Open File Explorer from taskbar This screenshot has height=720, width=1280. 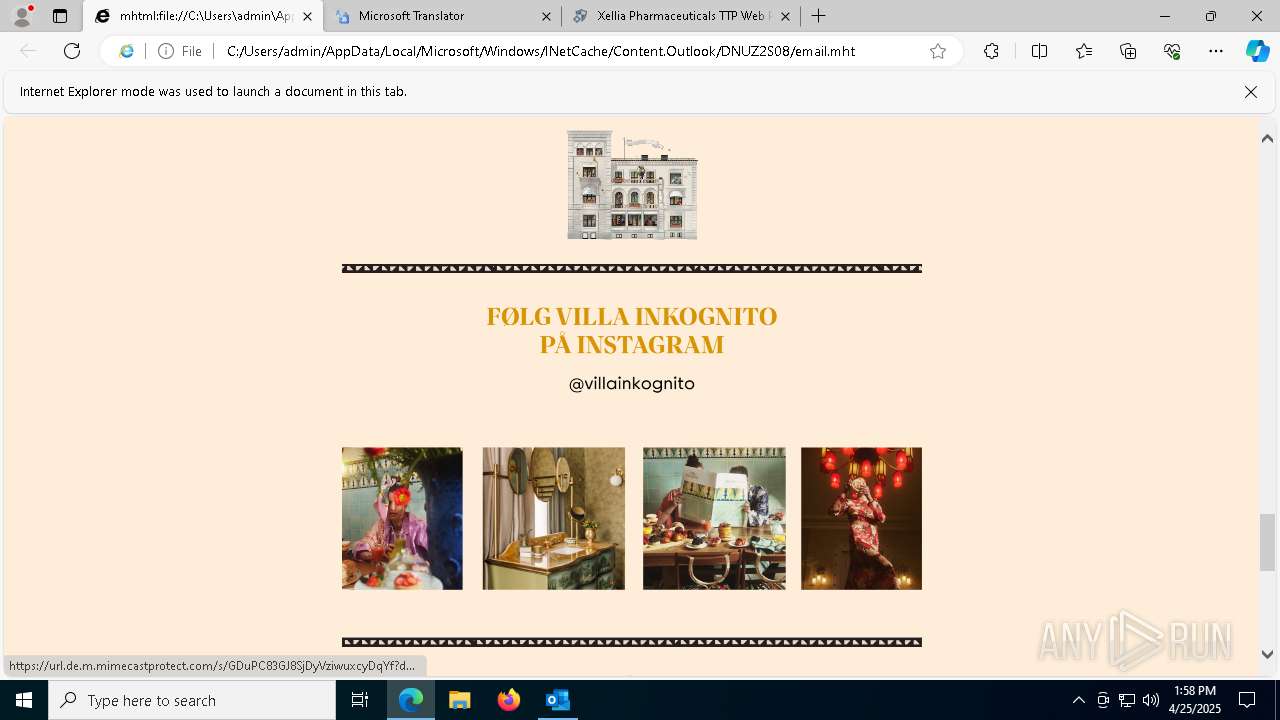pyautogui.click(x=459, y=700)
